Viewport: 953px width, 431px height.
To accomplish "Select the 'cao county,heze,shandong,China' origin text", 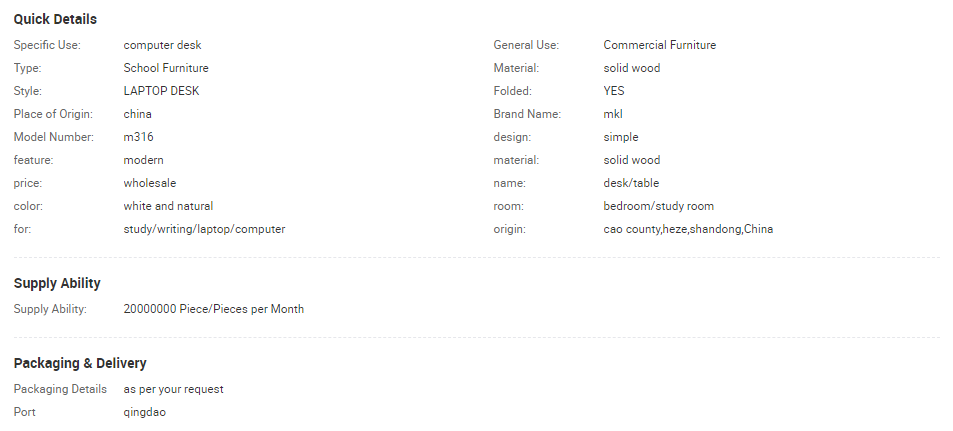I will [688, 229].
